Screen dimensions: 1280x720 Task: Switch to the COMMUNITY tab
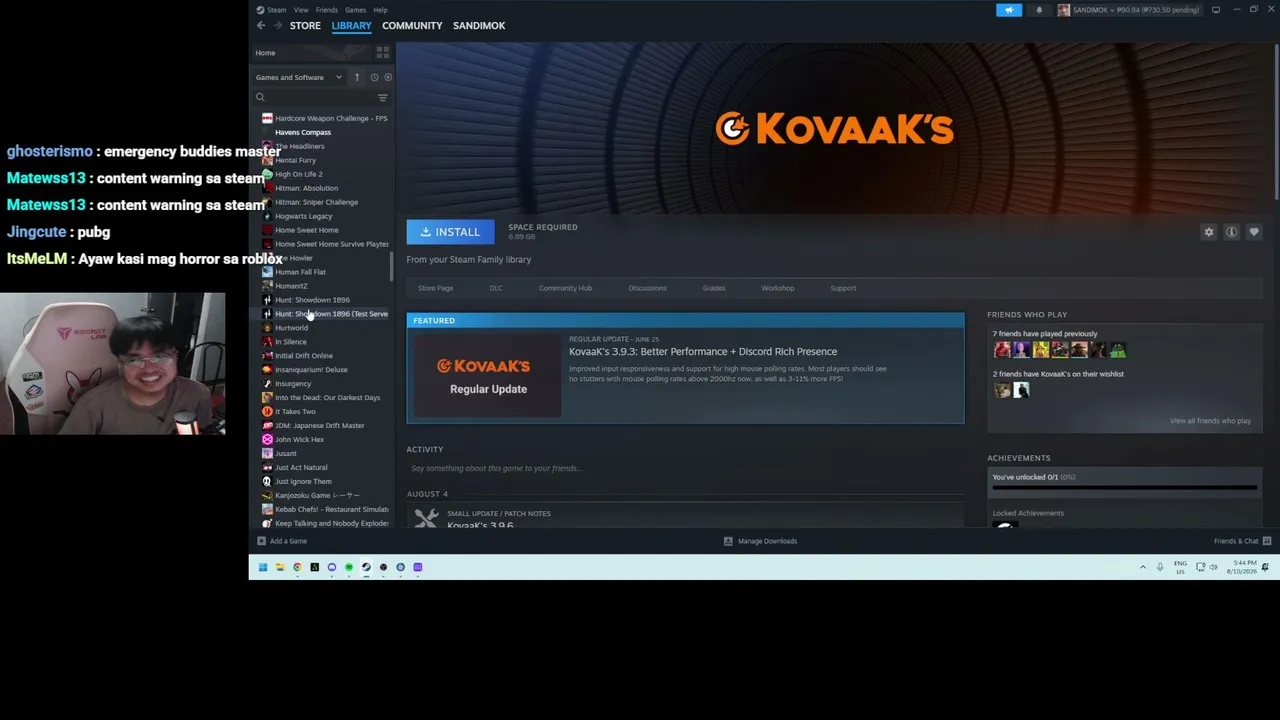tap(412, 25)
